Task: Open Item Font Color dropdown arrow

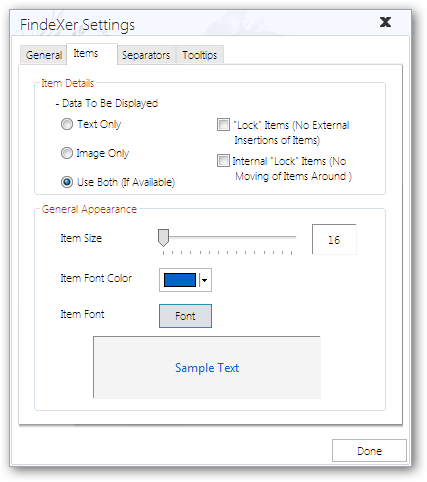Action: click(x=204, y=280)
